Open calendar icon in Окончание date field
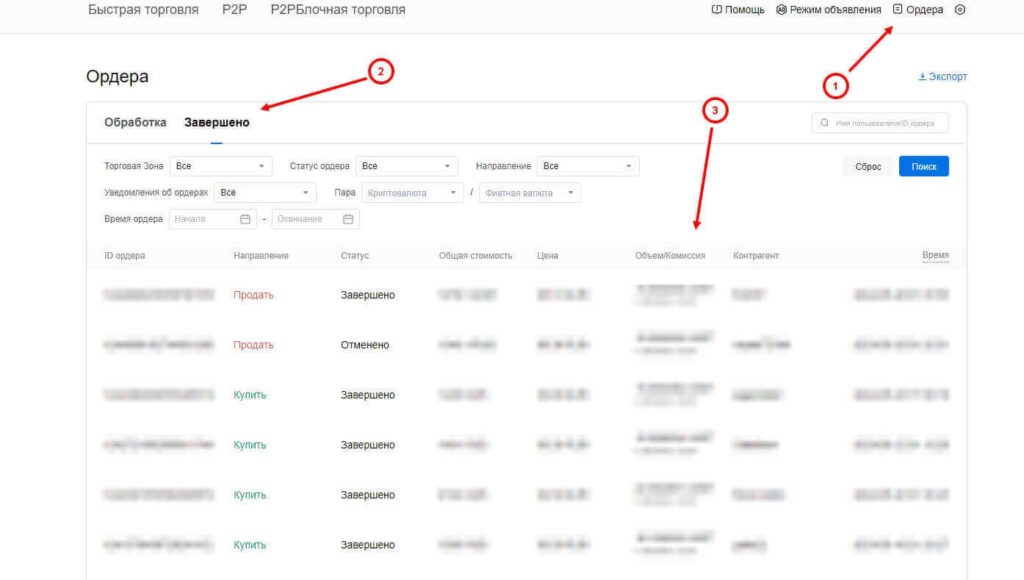The image size is (1024, 580). click(348, 219)
